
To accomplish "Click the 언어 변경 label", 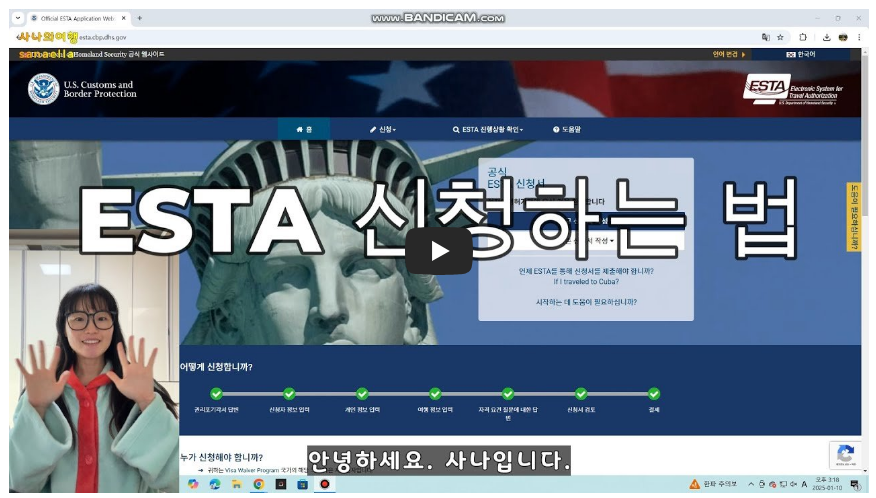I will tap(725, 54).
